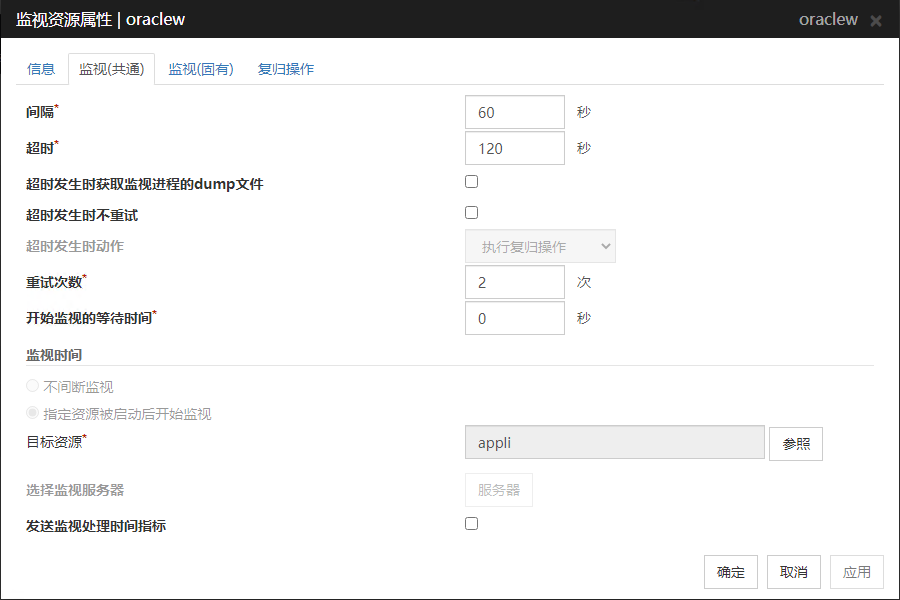Click the 开始监视的等待时间 input field
Viewport: 900px width, 600px height.
pyautogui.click(x=515, y=318)
